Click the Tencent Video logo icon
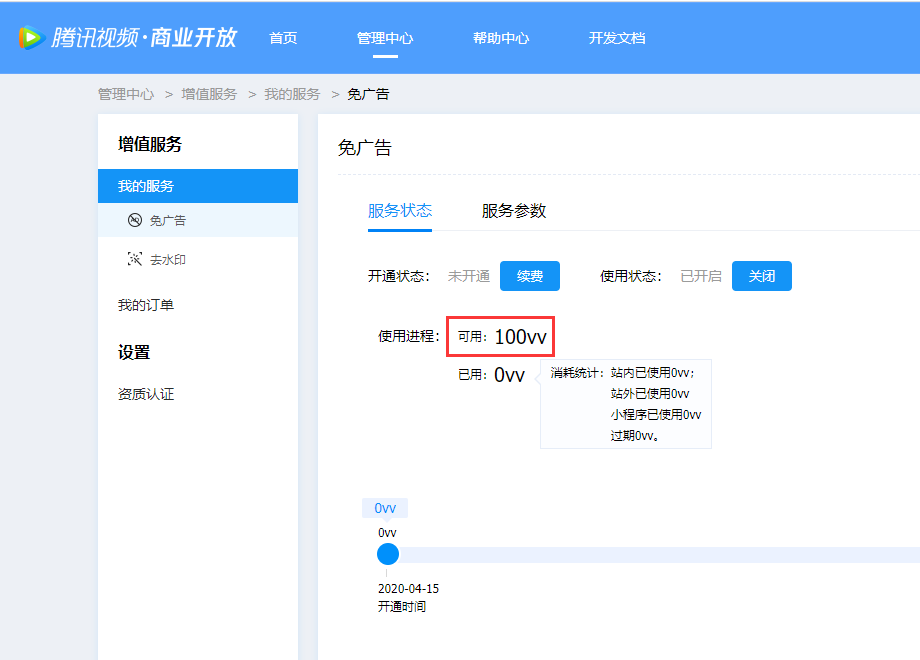 (x=31, y=38)
